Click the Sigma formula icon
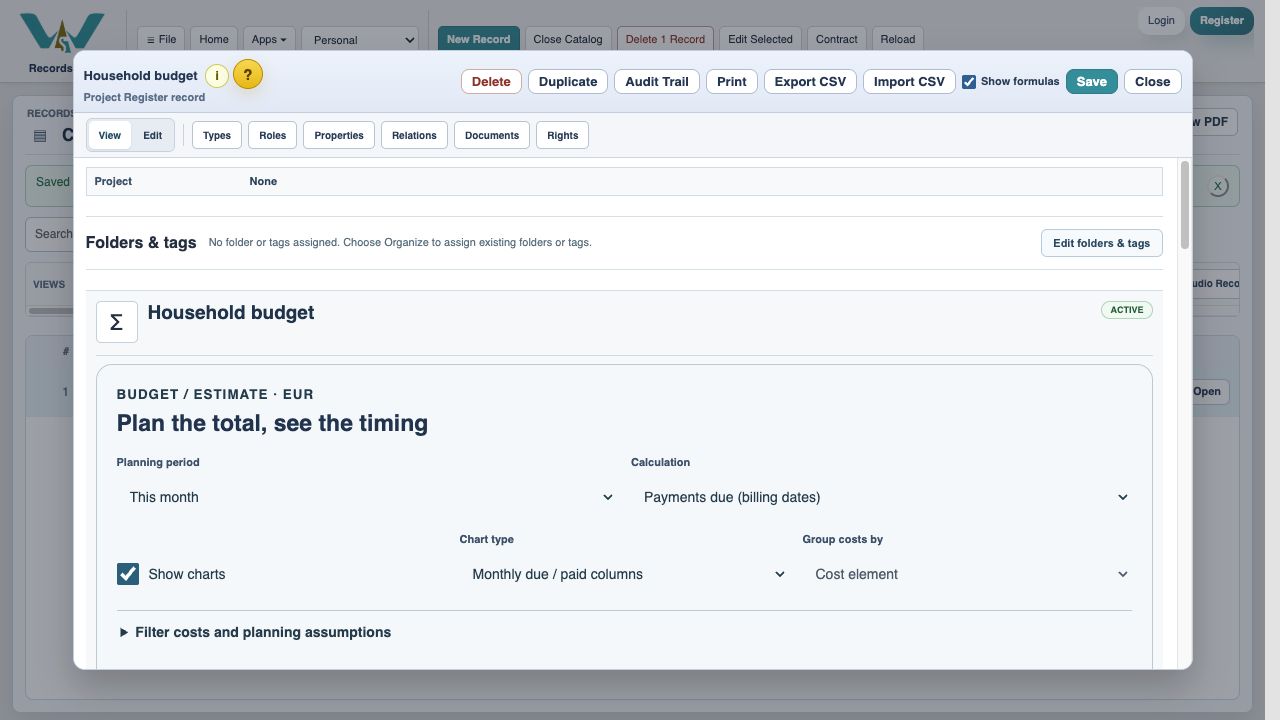The image size is (1280, 720). coord(117,322)
